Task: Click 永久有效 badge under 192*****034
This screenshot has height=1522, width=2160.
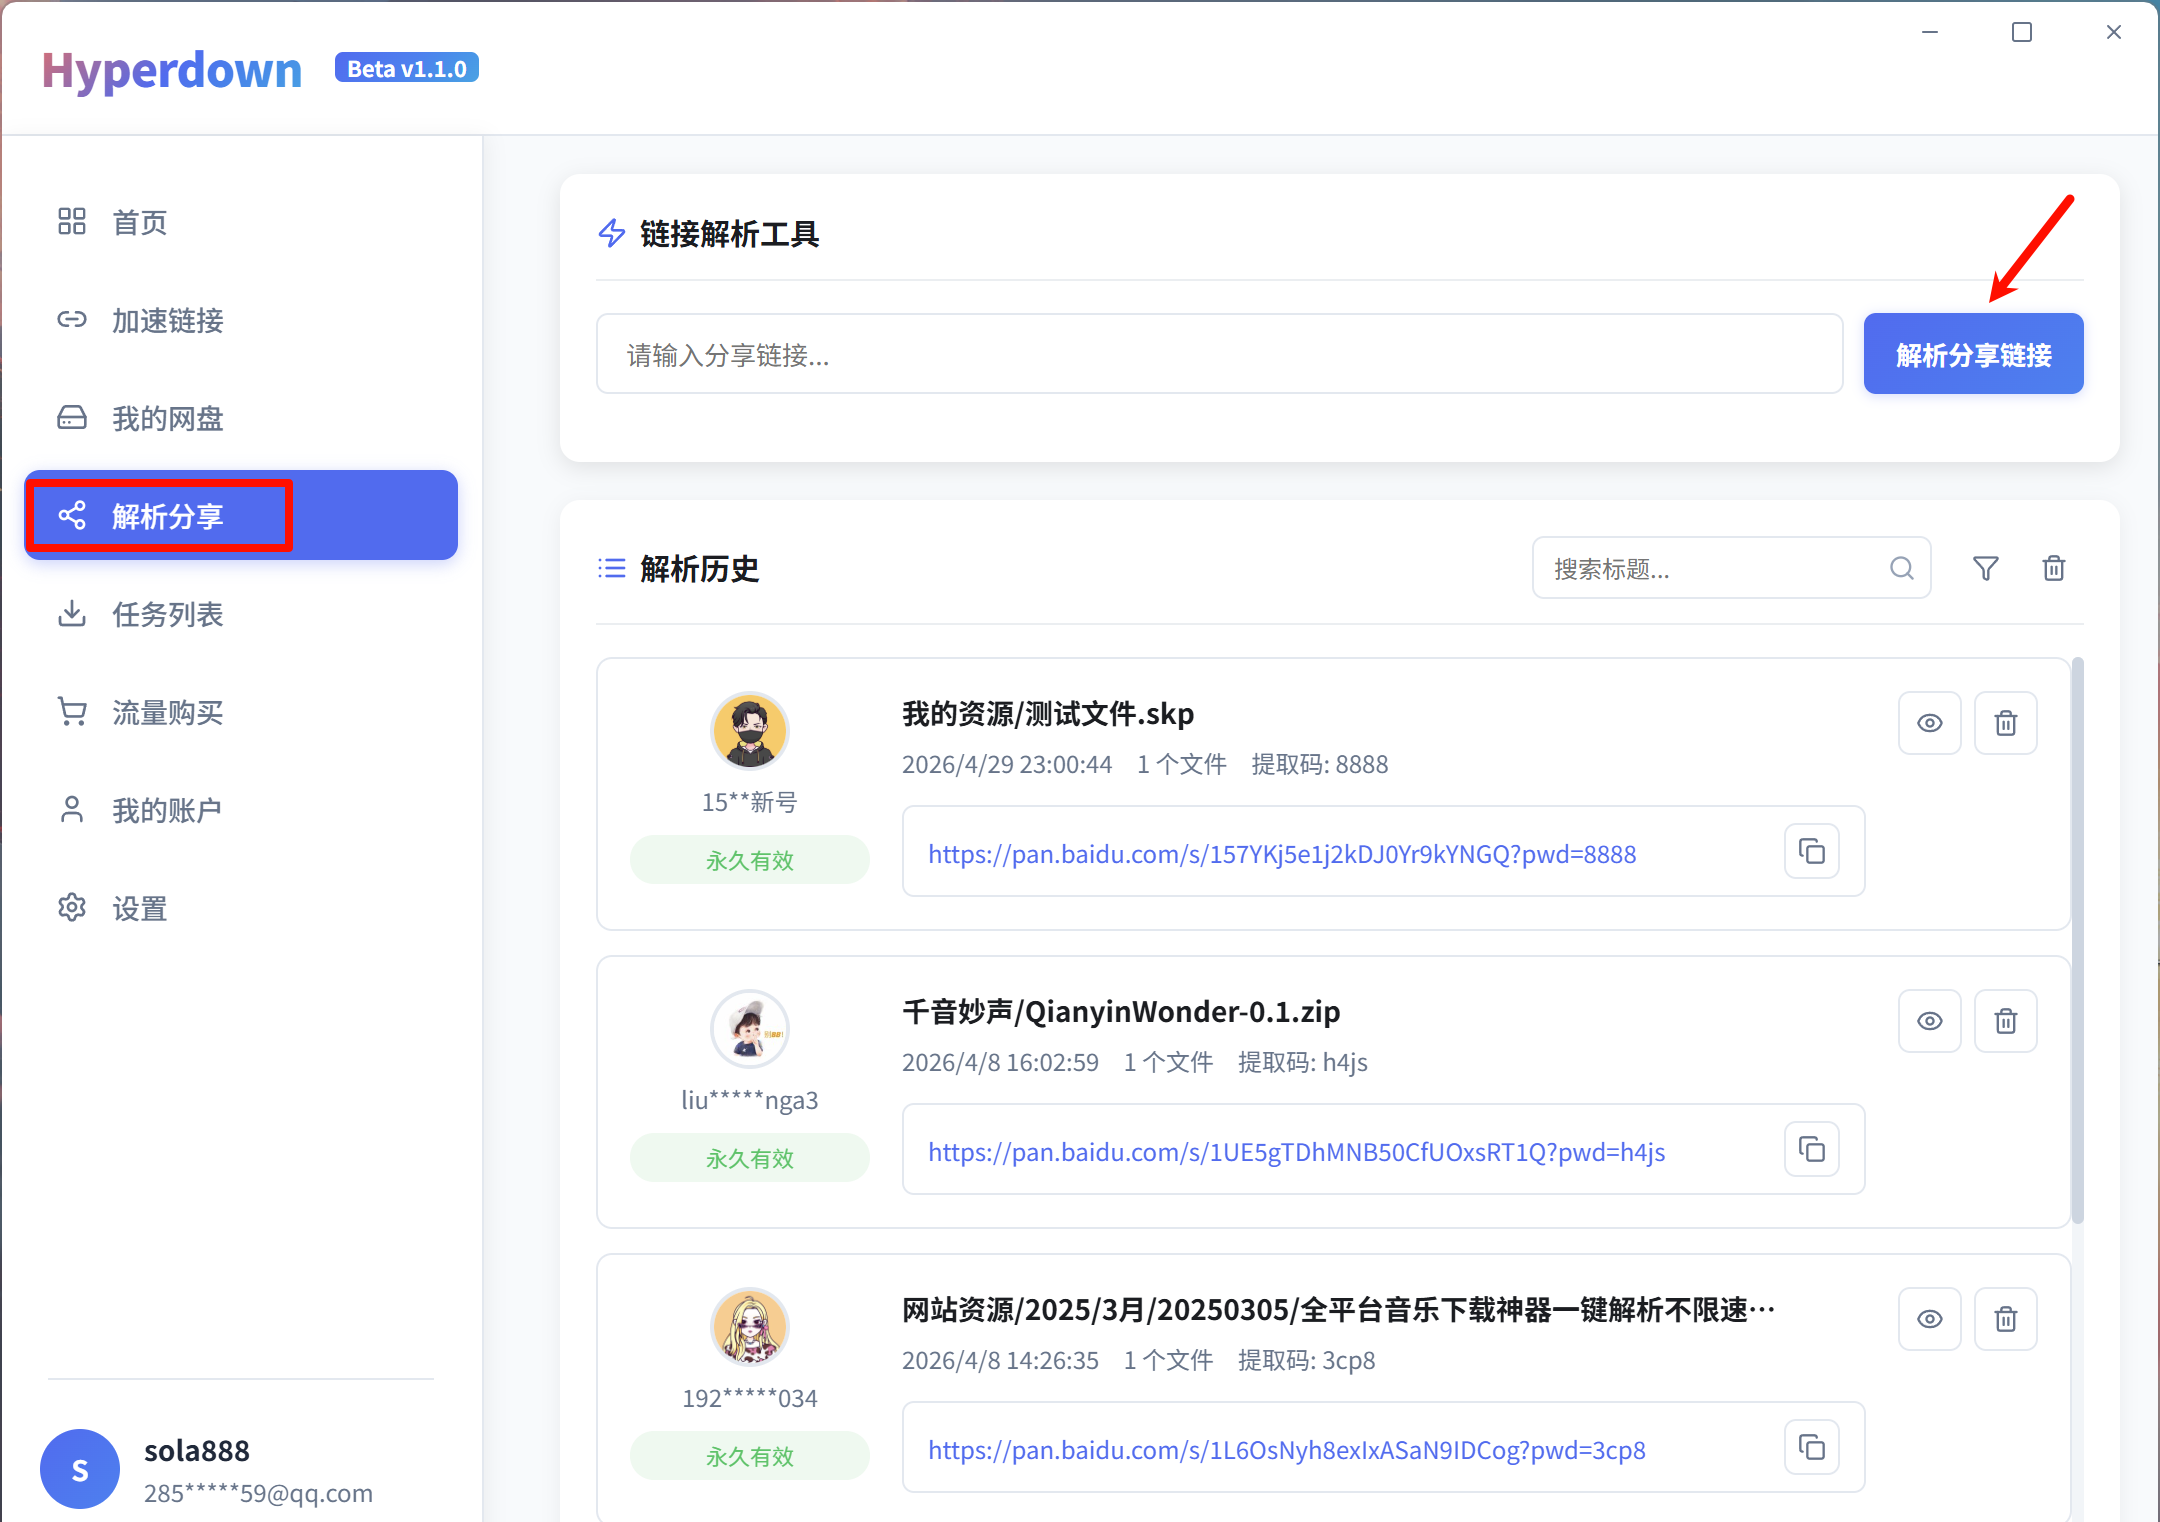Action: click(750, 1456)
